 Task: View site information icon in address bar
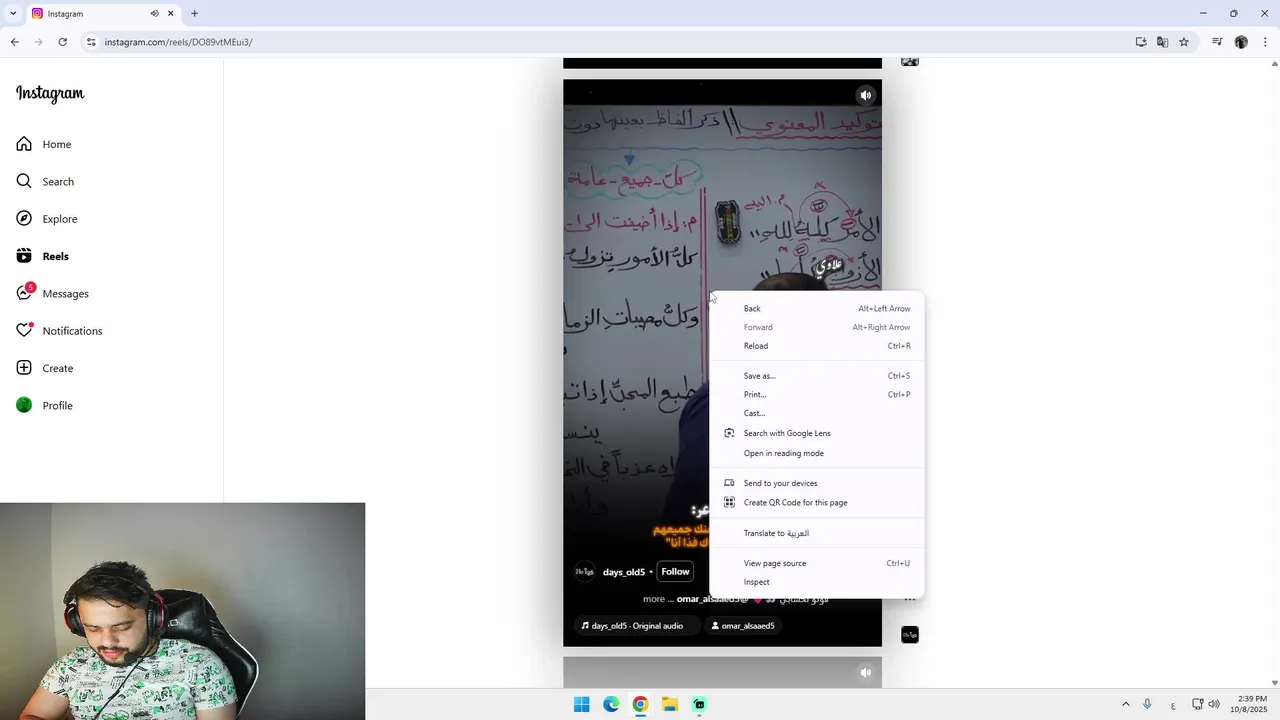(x=91, y=42)
